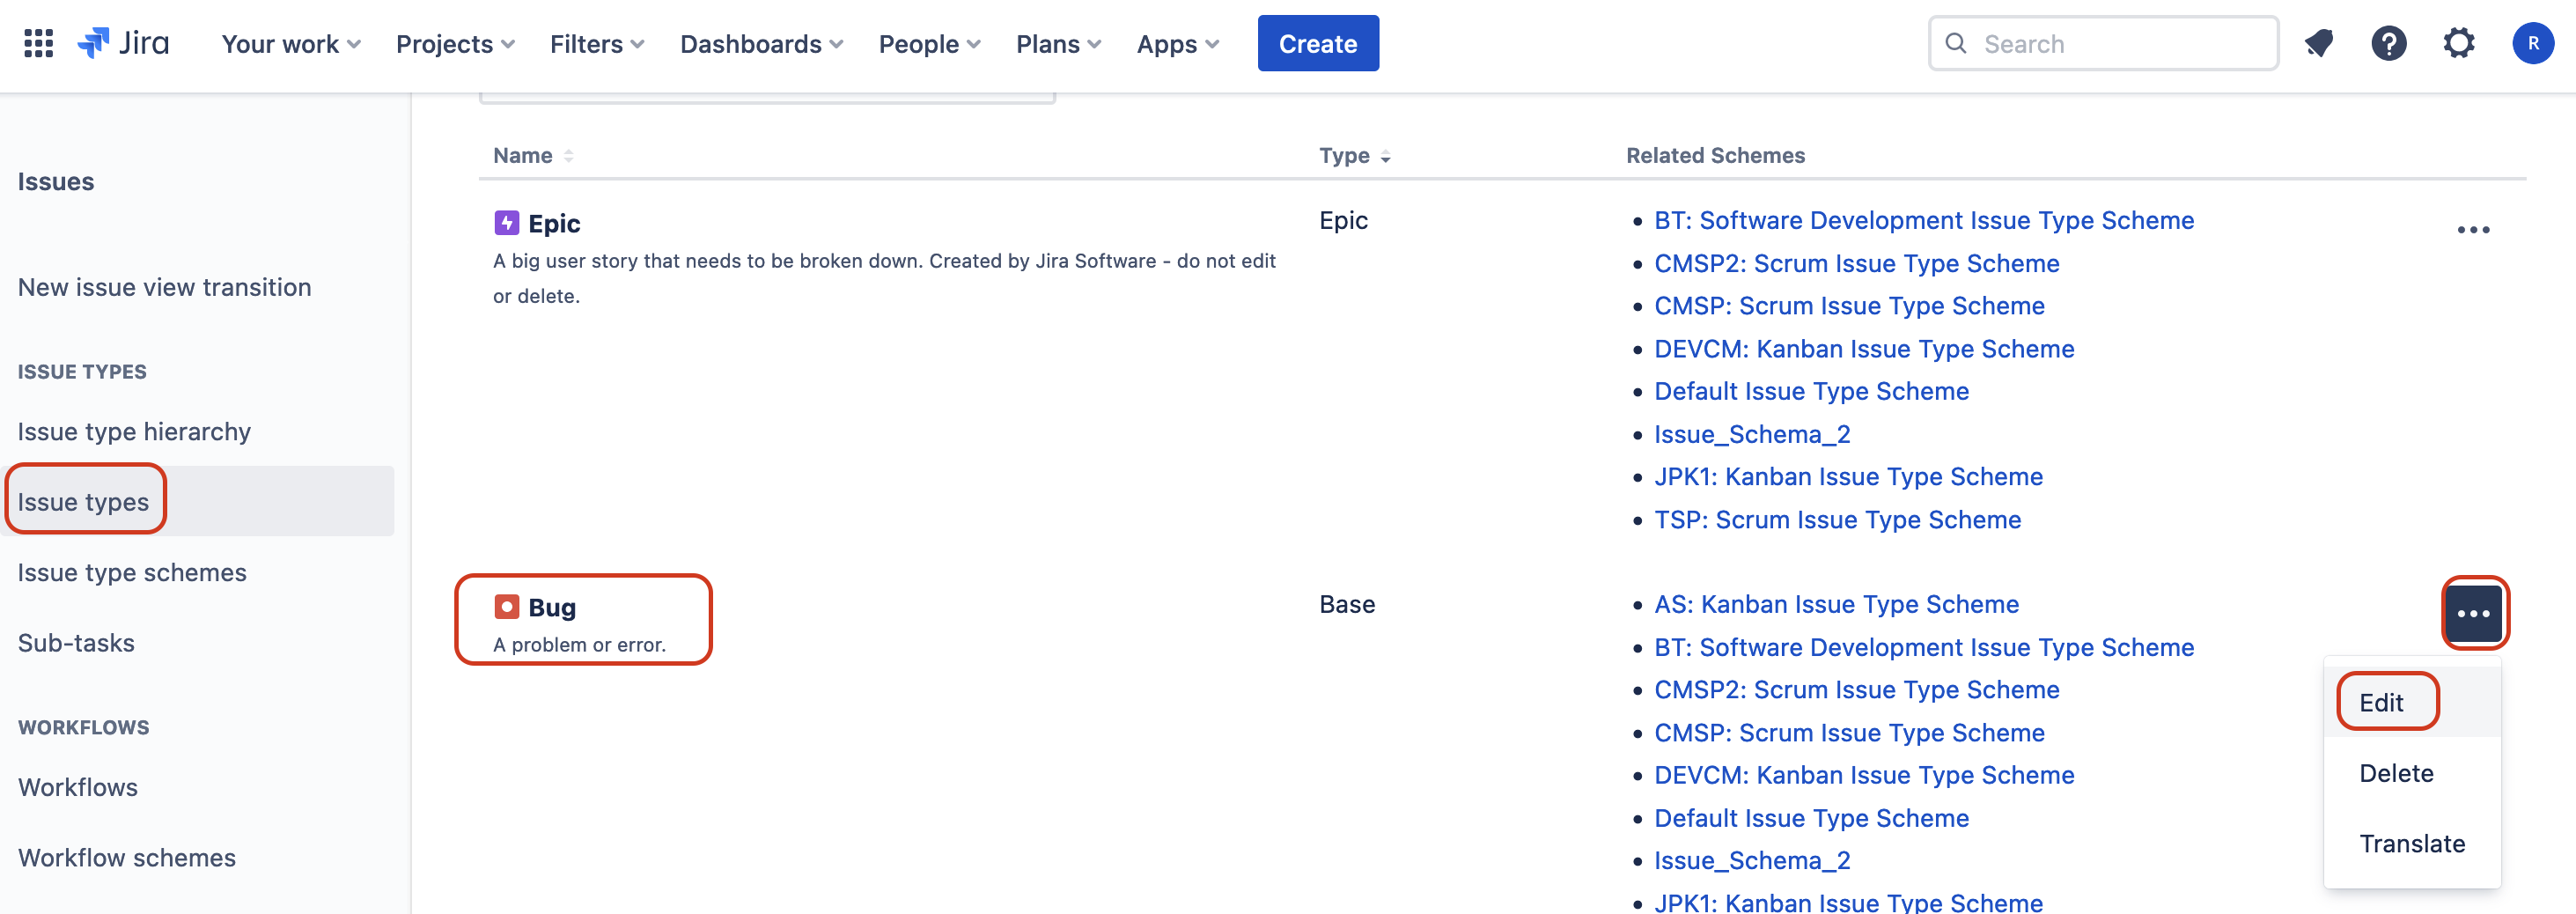Open Epic's DEVCM: Kanban Issue Type Scheme
The height and width of the screenshot is (914, 2576).
tap(1863, 348)
